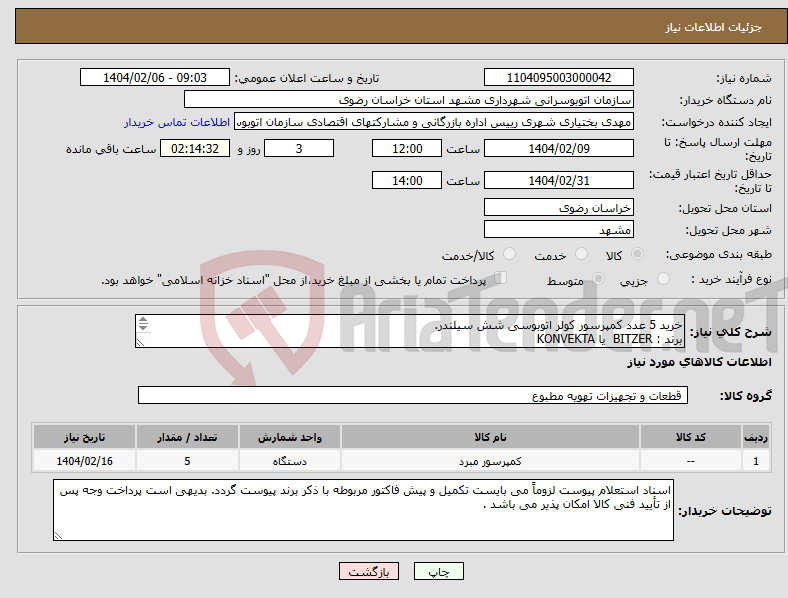Image resolution: width=788 pixels, height=598 pixels.
Task: Click the need date cell 1404/02/16
Action: point(84,461)
